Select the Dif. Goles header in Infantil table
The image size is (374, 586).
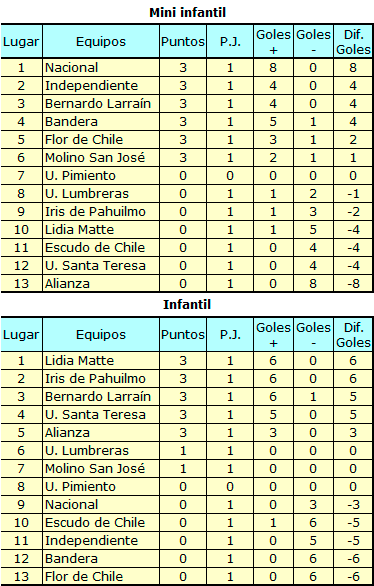click(x=353, y=335)
